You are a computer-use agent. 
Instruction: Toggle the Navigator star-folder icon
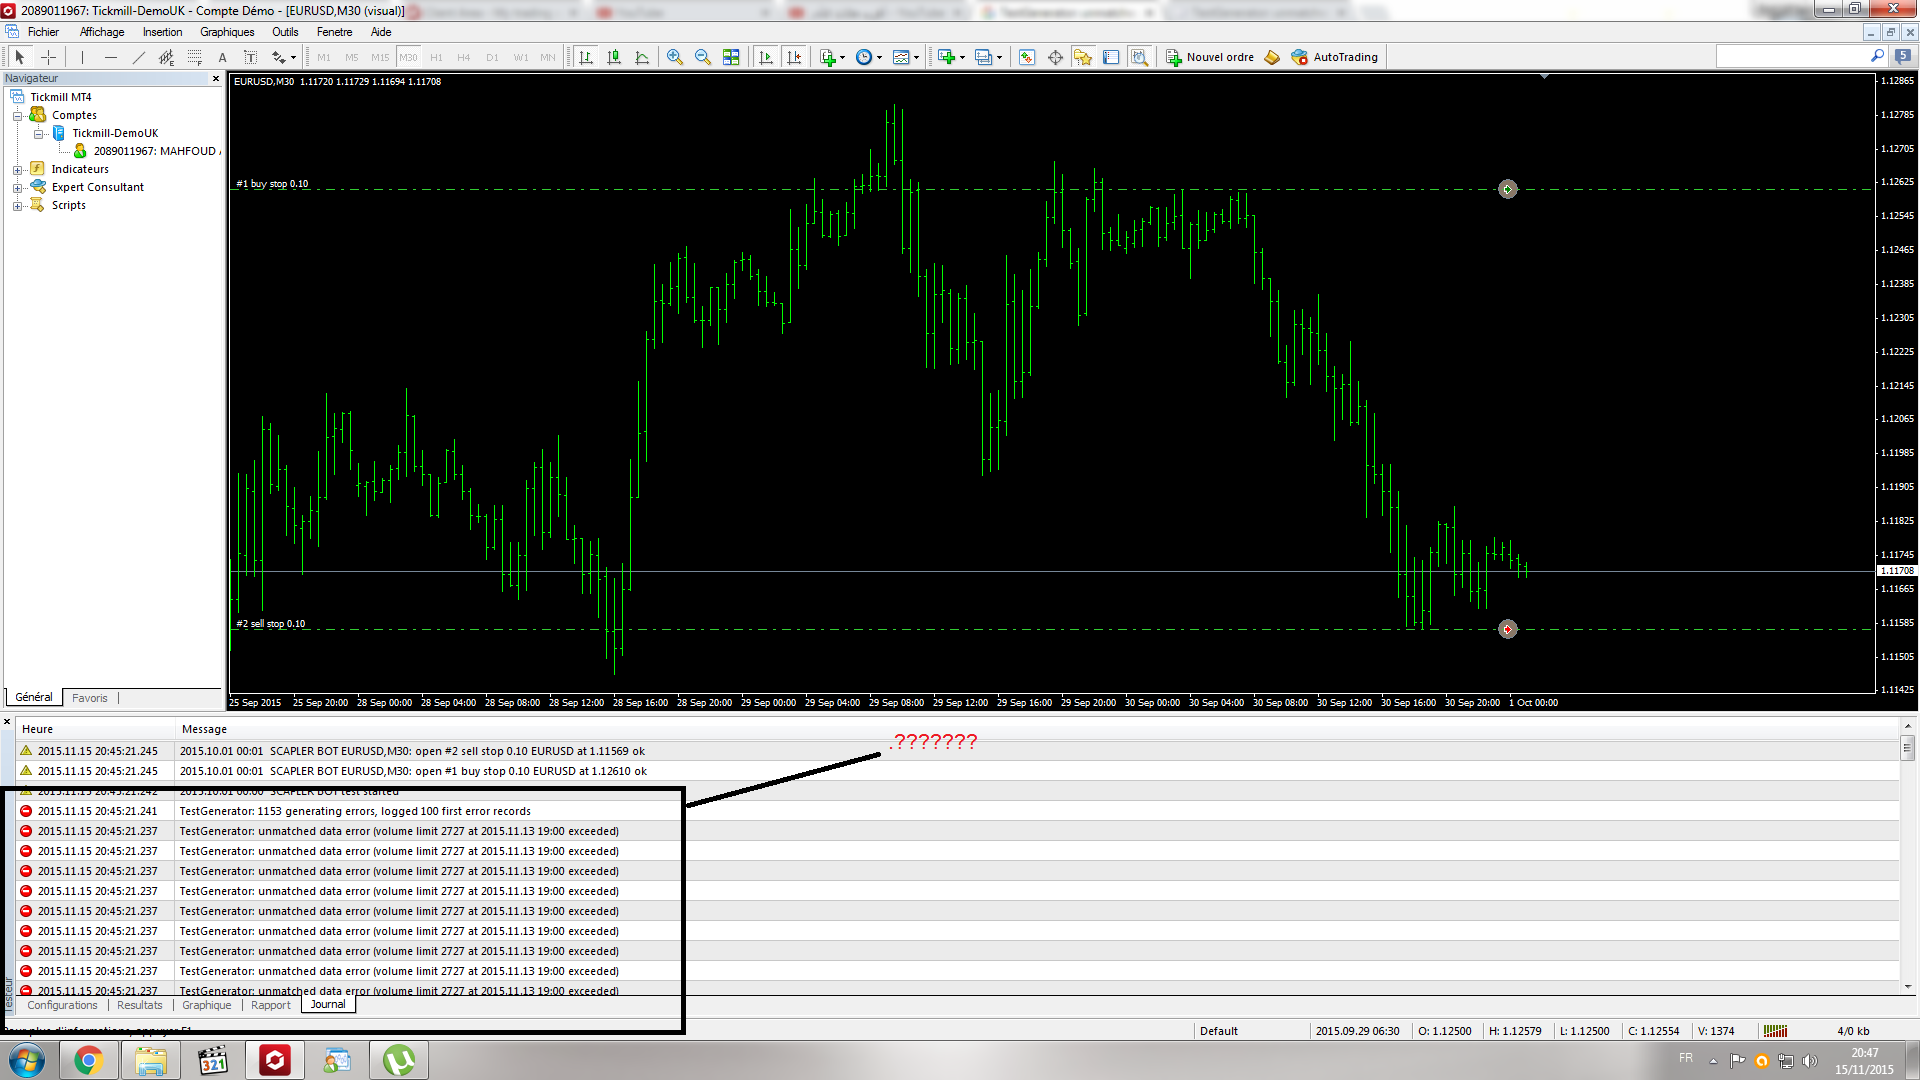tap(1083, 57)
